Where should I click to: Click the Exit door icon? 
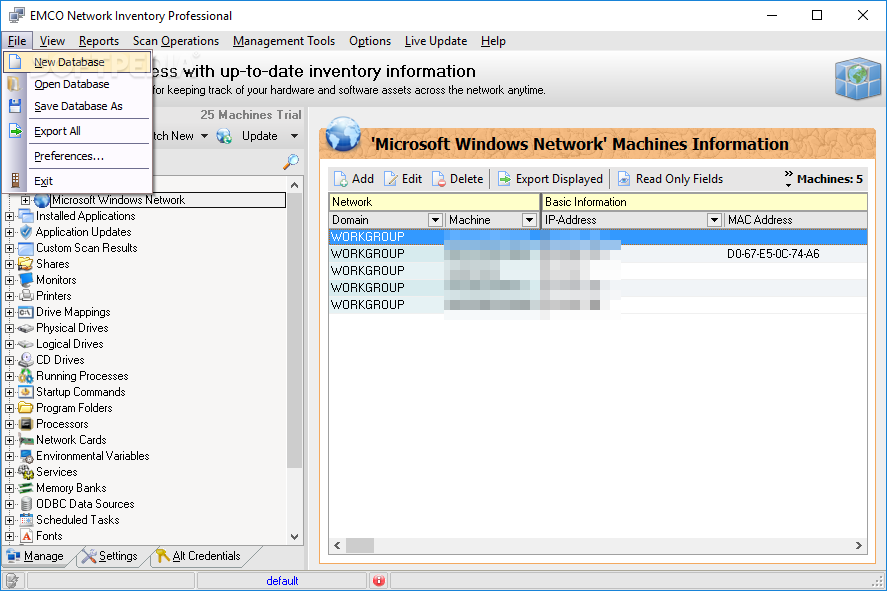coord(15,180)
